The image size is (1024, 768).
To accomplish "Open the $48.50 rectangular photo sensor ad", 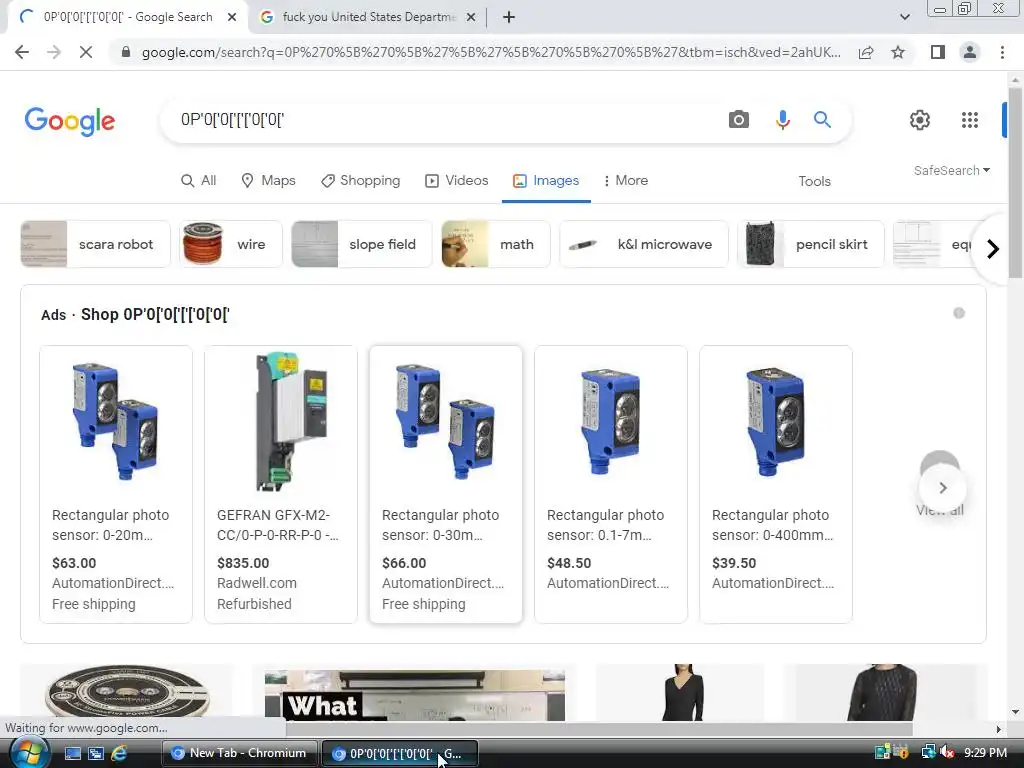I will pos(611,484).
